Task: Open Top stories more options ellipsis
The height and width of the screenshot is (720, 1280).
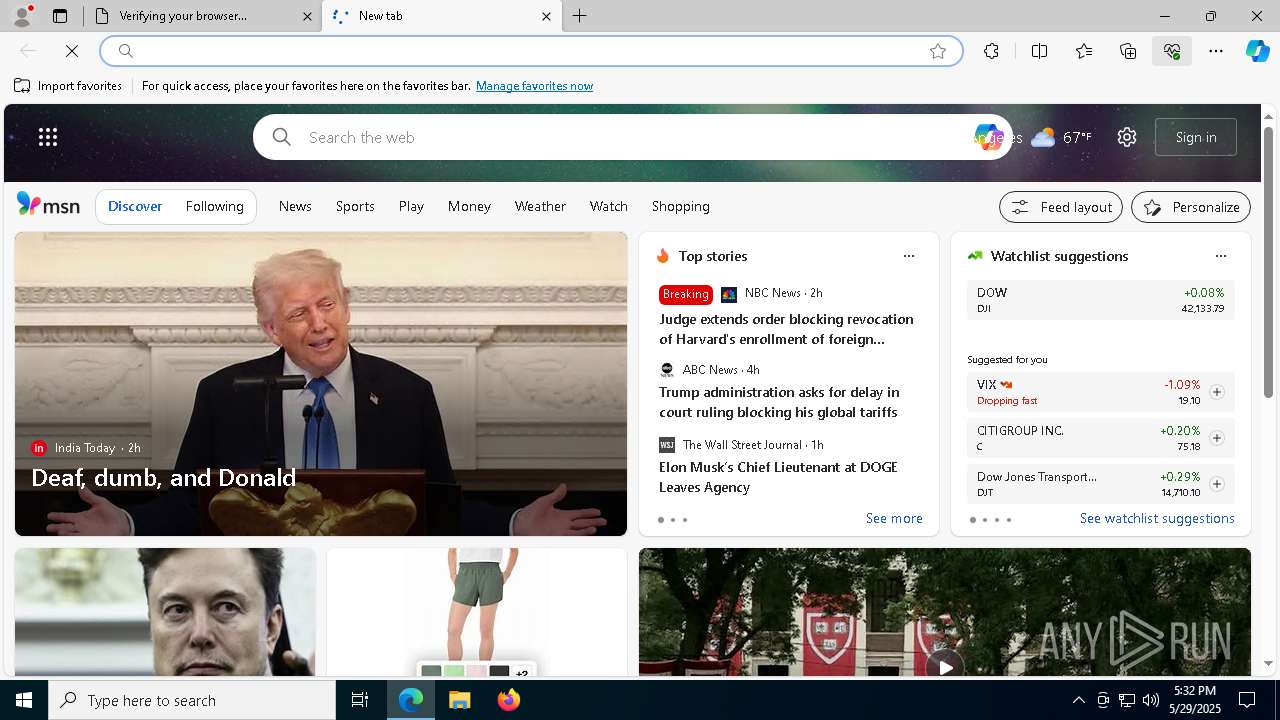Action: [909, 256]
